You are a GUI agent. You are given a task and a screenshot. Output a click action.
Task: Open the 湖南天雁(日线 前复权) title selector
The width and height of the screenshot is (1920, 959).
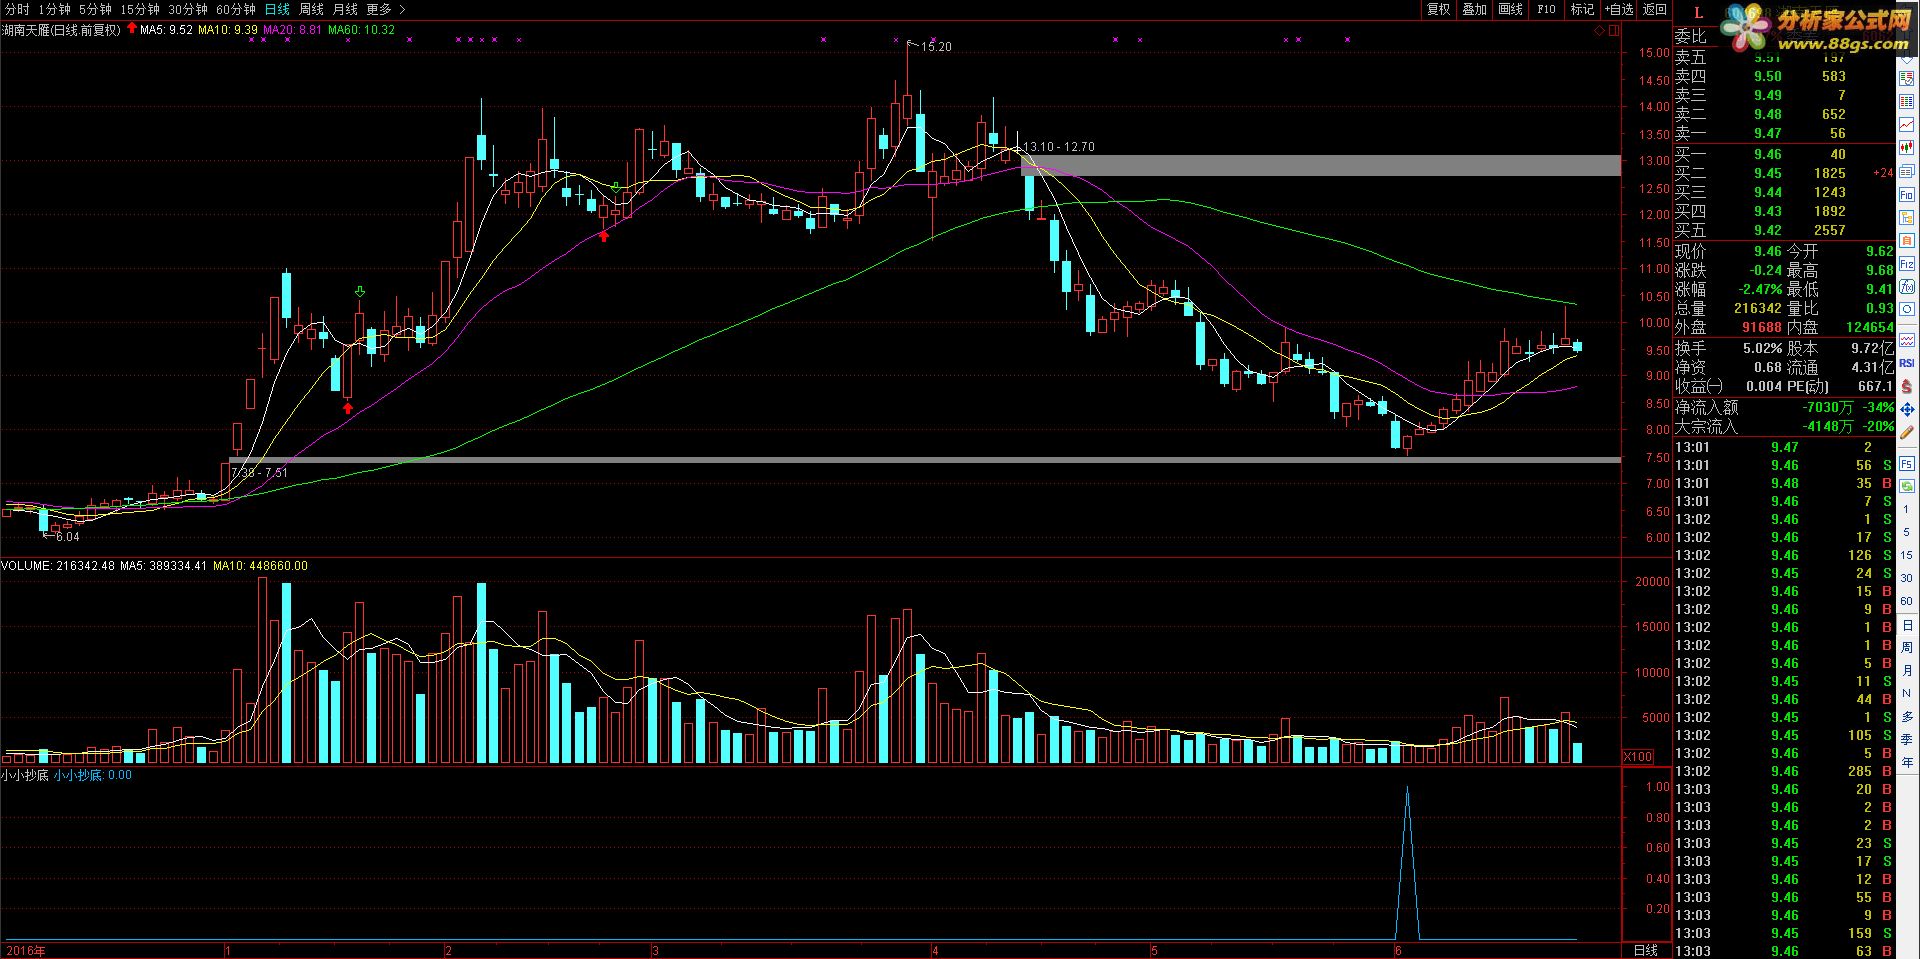(x=61, y=30)
